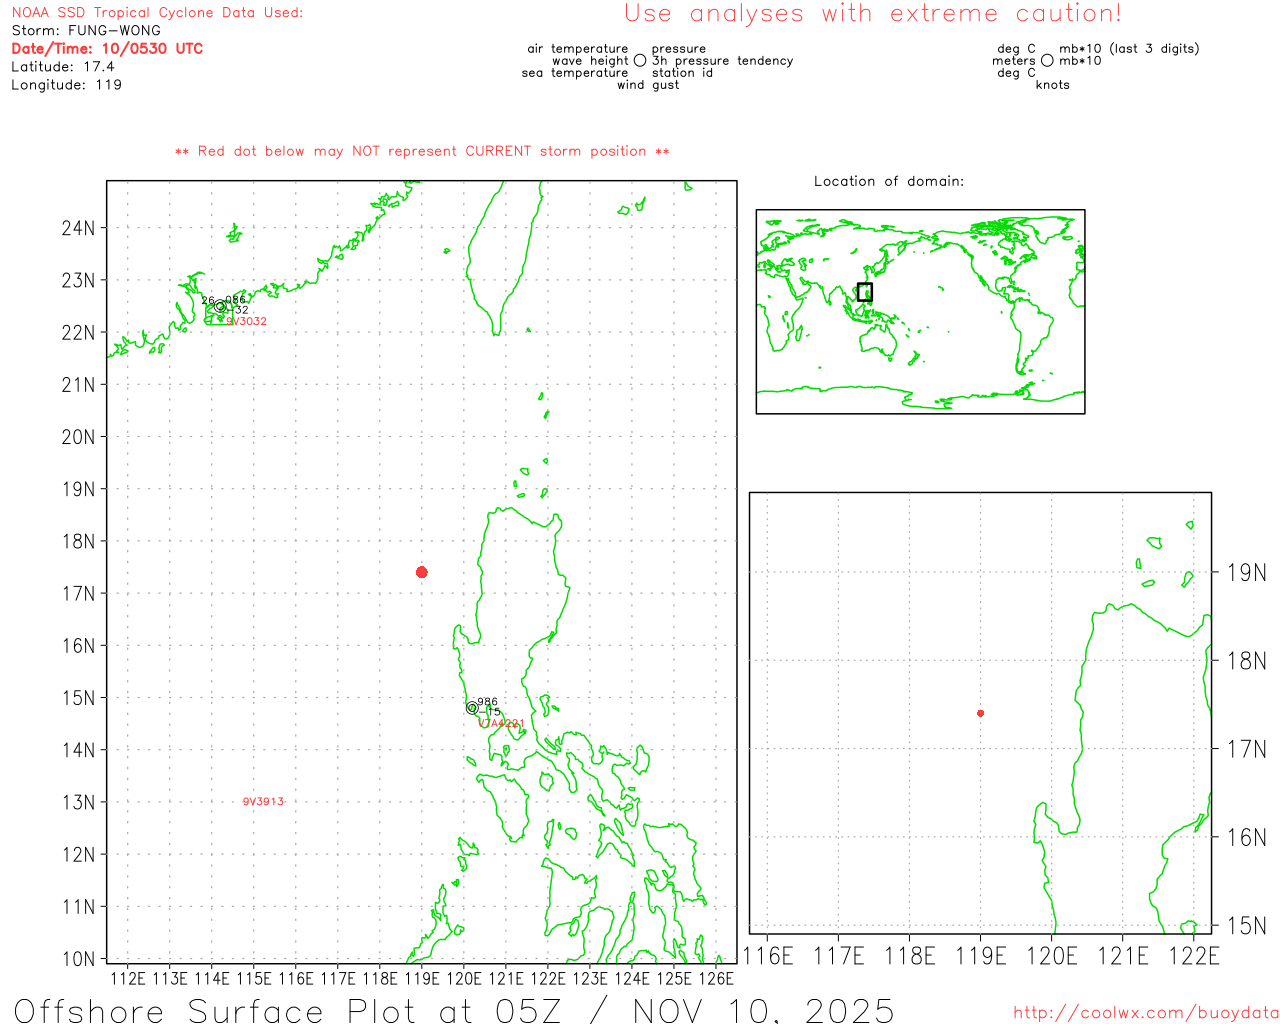Click the red storm dot on main map
Image resolution: width=1280 pixels, height=1024 pixels.
click(422, 572)
